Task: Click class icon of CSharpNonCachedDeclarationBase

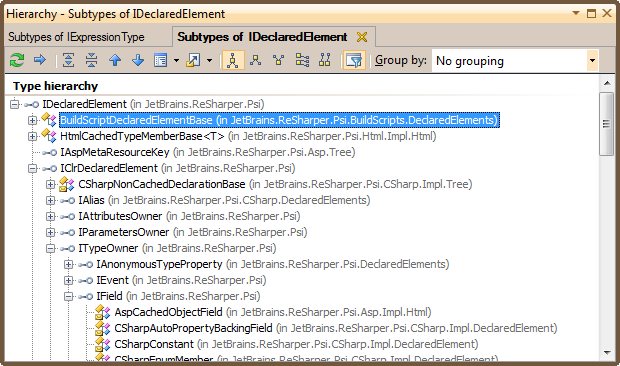Action: click(66, 184)
